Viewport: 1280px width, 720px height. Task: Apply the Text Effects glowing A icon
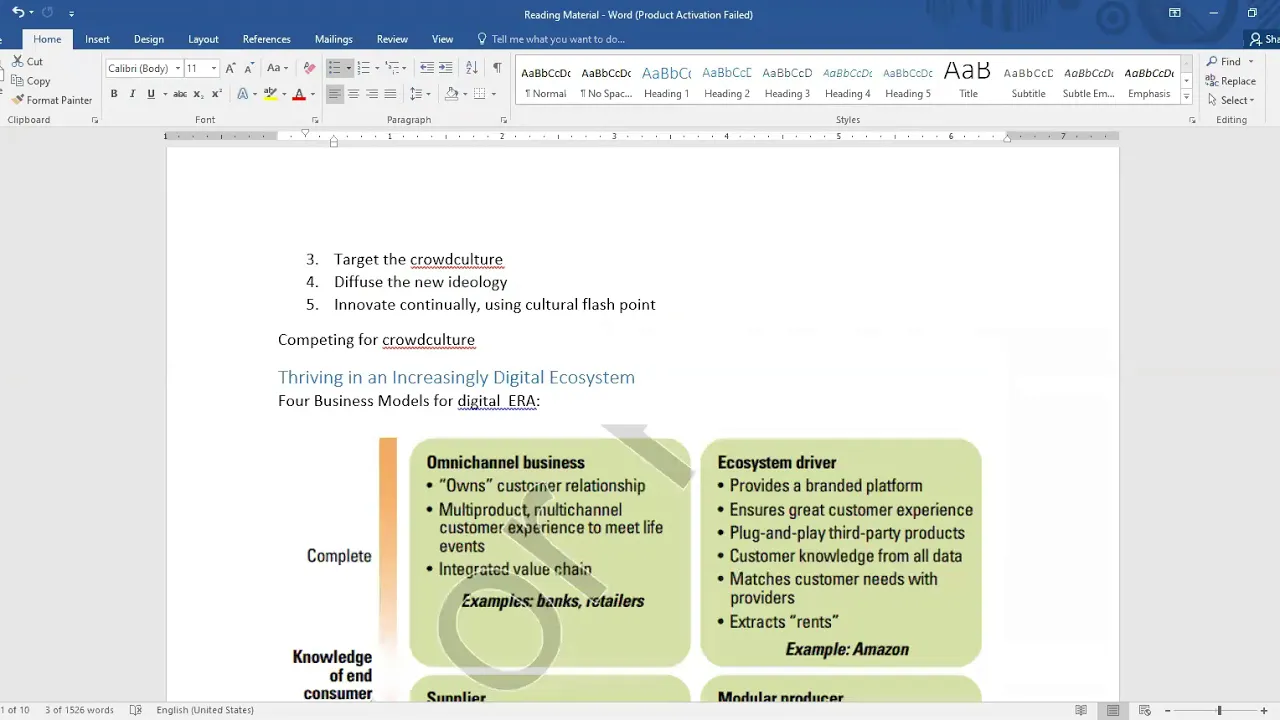pyautogui.click(x=243, y=94)
